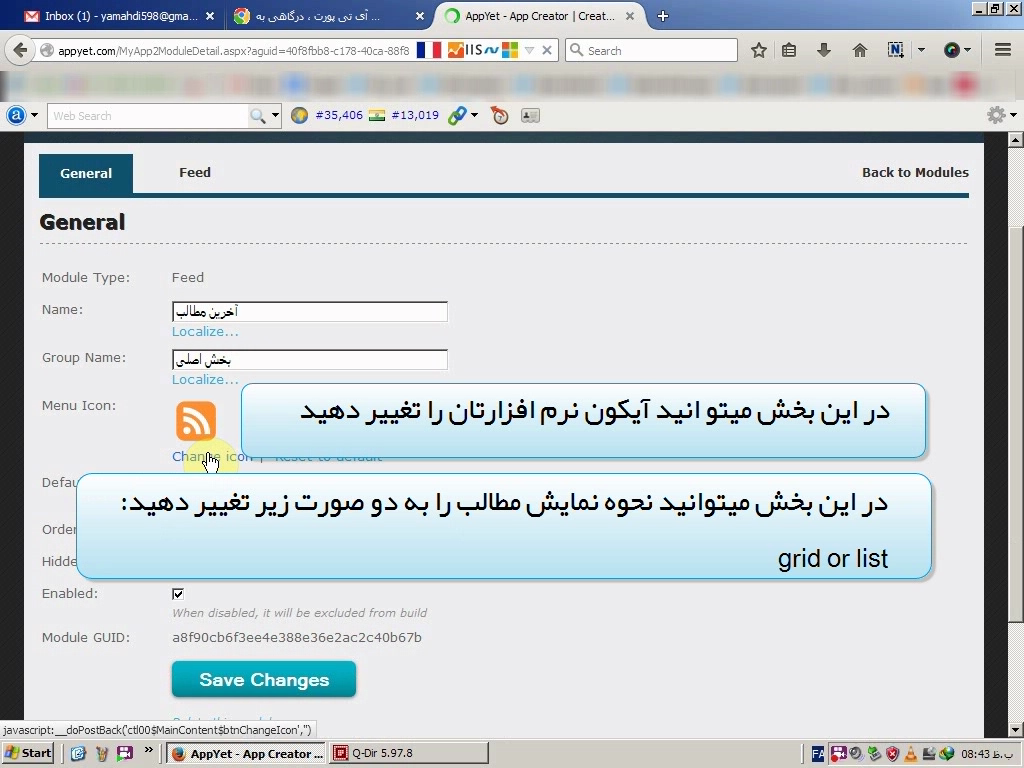Click Localize link under Name field
The height and width of the screenshot is (768, 1024).
205,332
